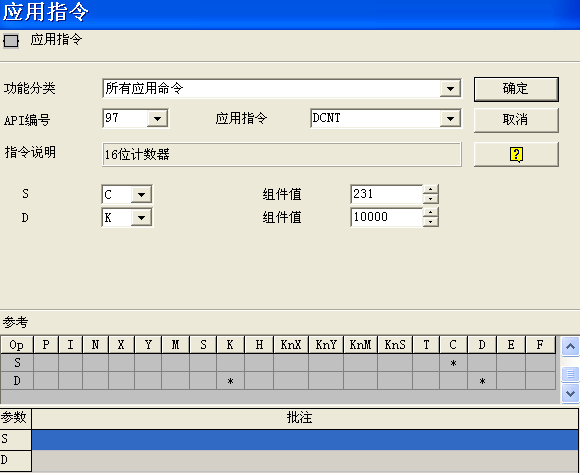Expand the S operand type dropdown showing C
580x473 pixels.
[141, 195]
